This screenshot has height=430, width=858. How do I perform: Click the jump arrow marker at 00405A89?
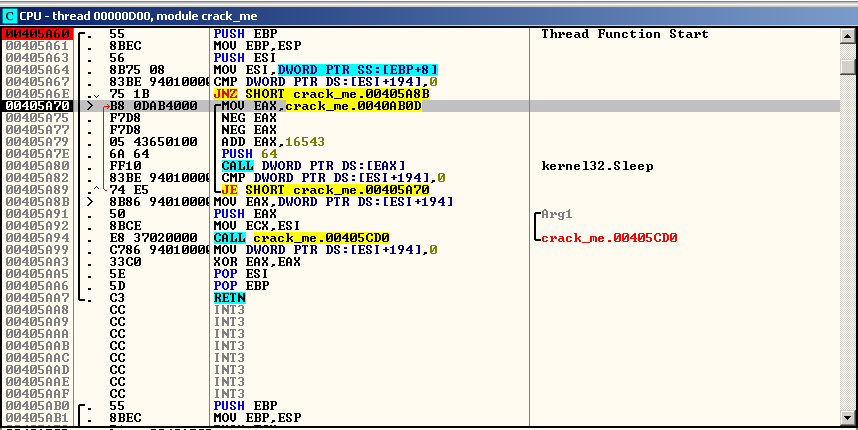pos(94,189)
